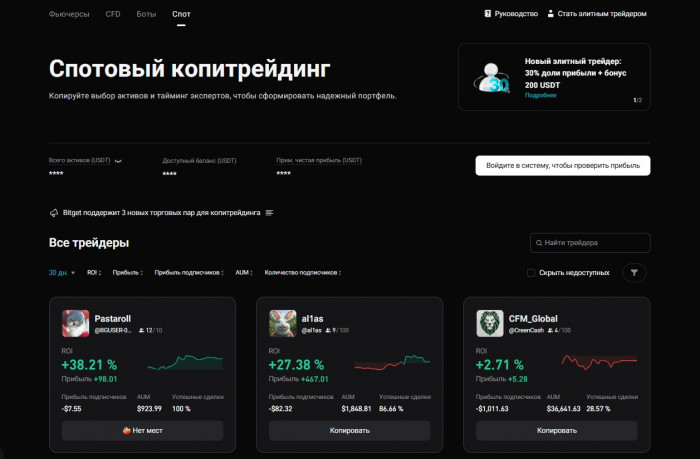The width and height of the screenshot is (700, 459).
Task: Click al1as AUM value $1,848.81
Action: (356, 409)
